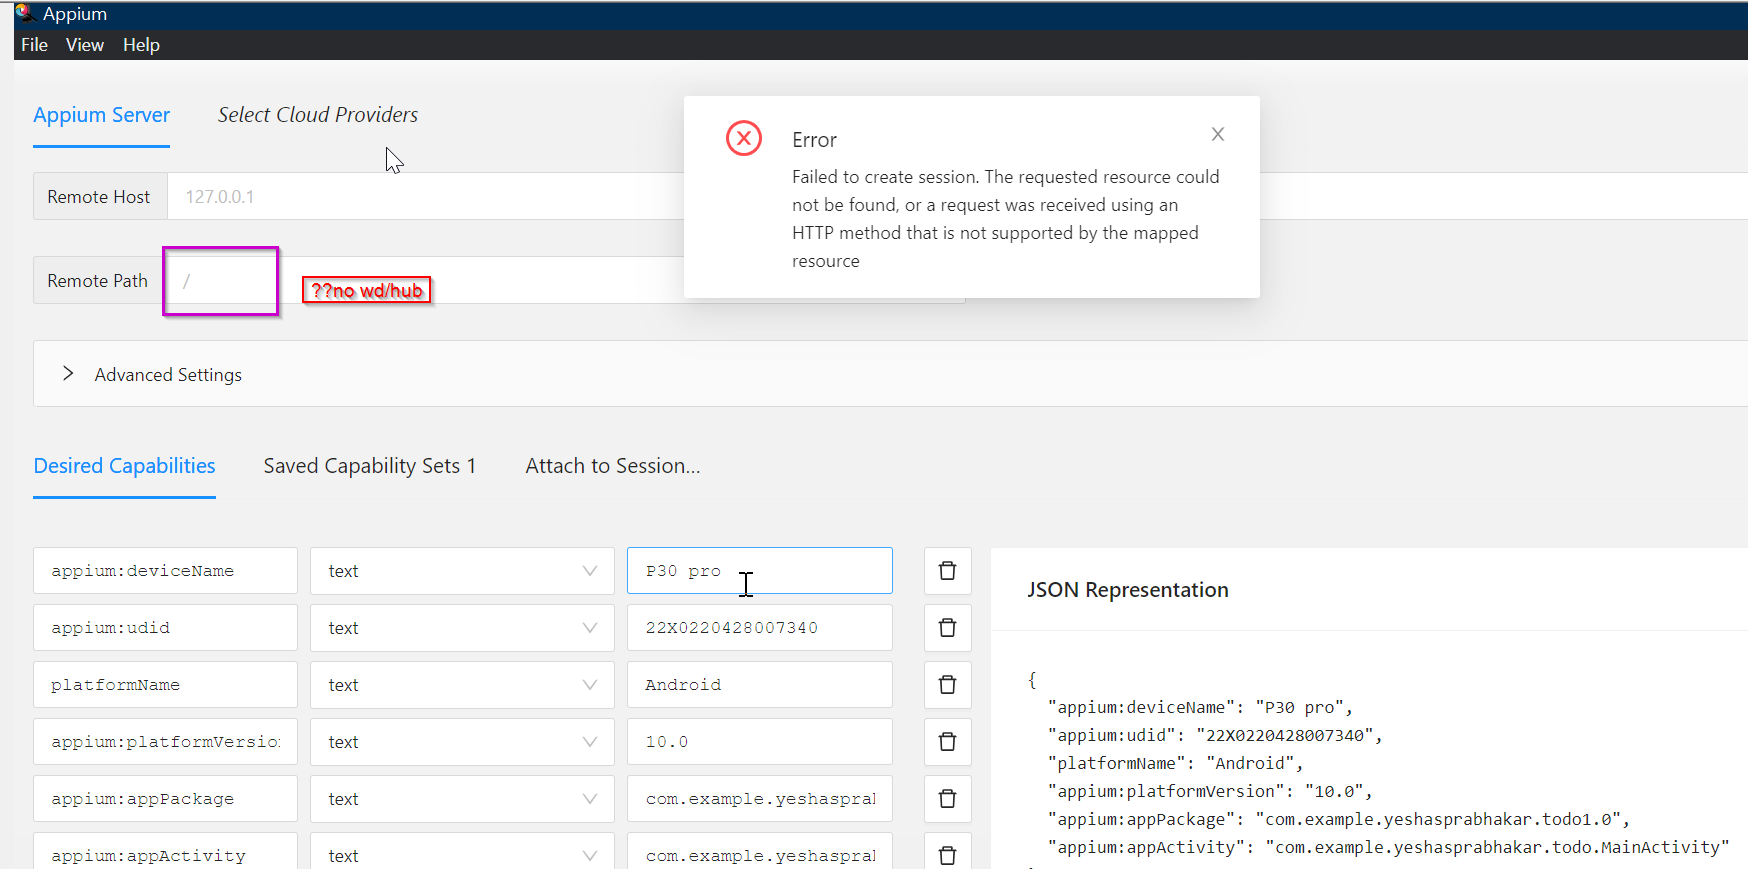
Task: Click the "appium:appActivity" JSON line
Action: [1389, 848]
